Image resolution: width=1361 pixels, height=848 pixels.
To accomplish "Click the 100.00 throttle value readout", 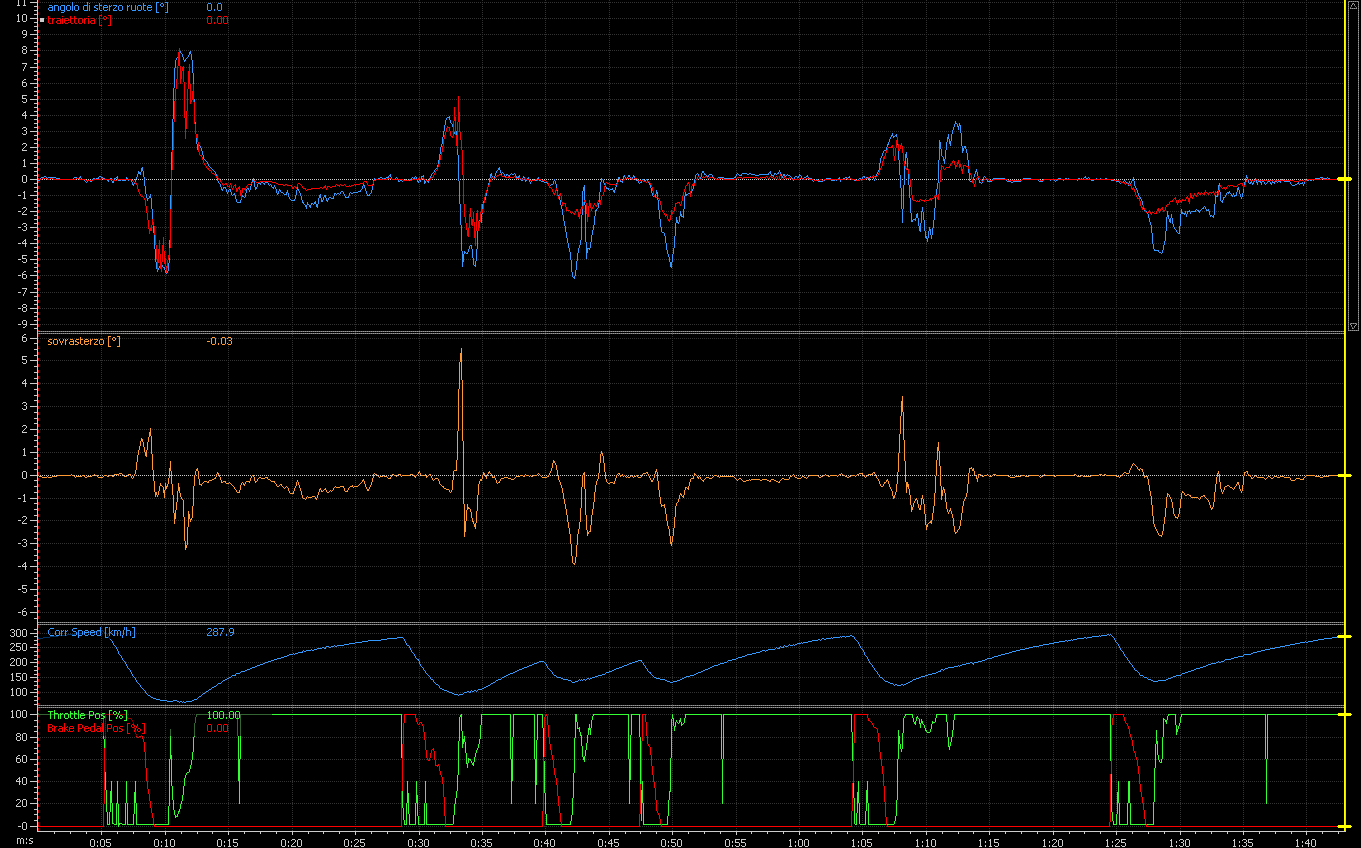I will 223,715.
